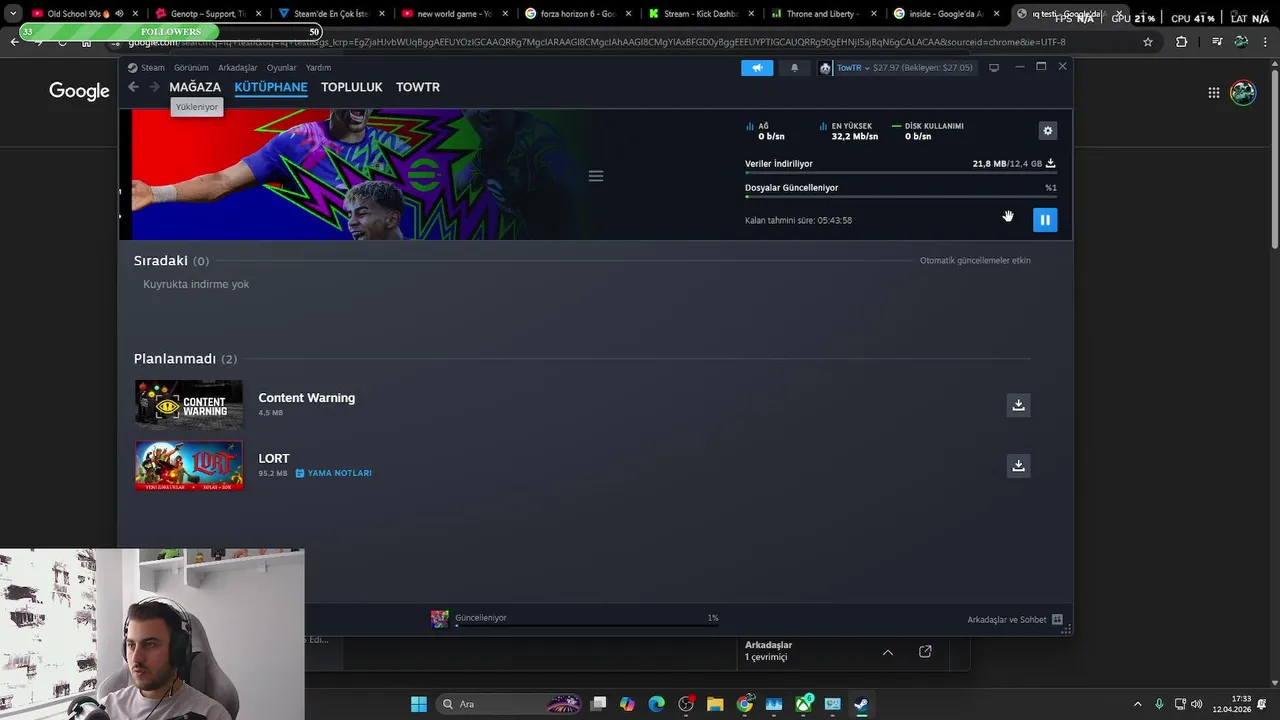Open download settings gear icon
The width and height of the screenshot is (1280, 720).
click(x=1047, y=131)
